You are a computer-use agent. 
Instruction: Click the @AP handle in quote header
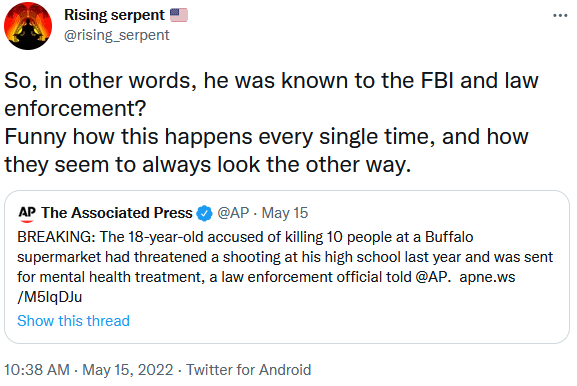click(233, 213)
